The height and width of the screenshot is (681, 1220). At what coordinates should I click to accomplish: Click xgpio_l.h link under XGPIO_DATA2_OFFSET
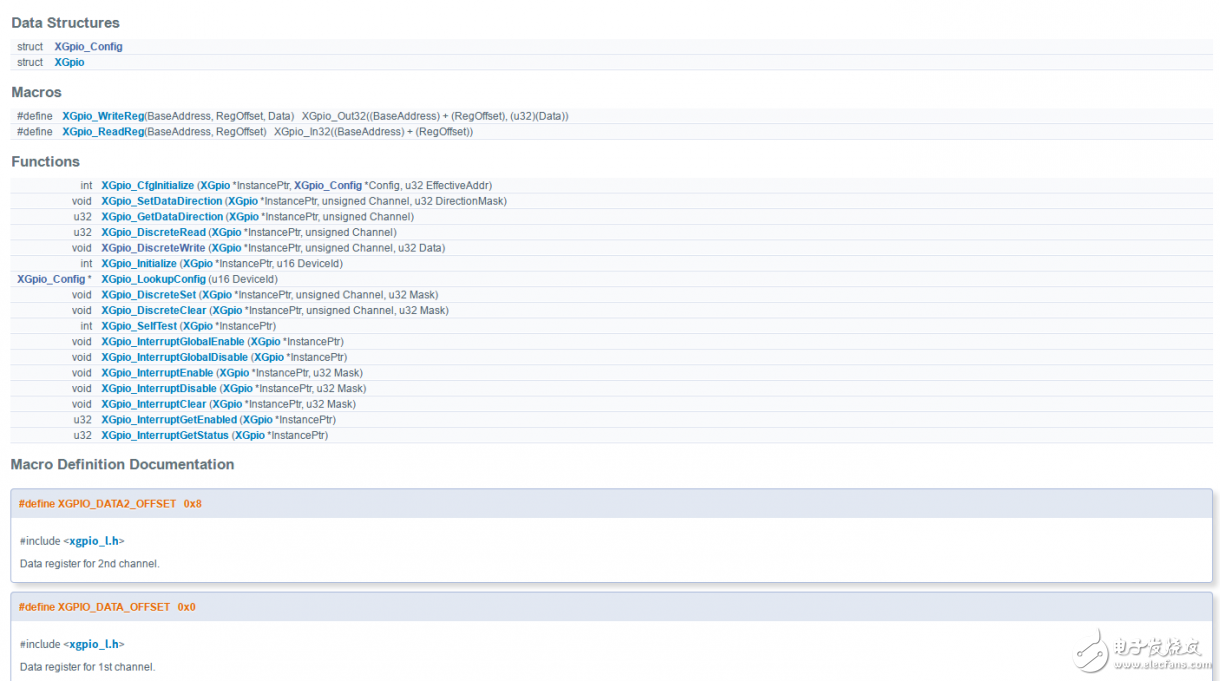[x=94, y=541]
